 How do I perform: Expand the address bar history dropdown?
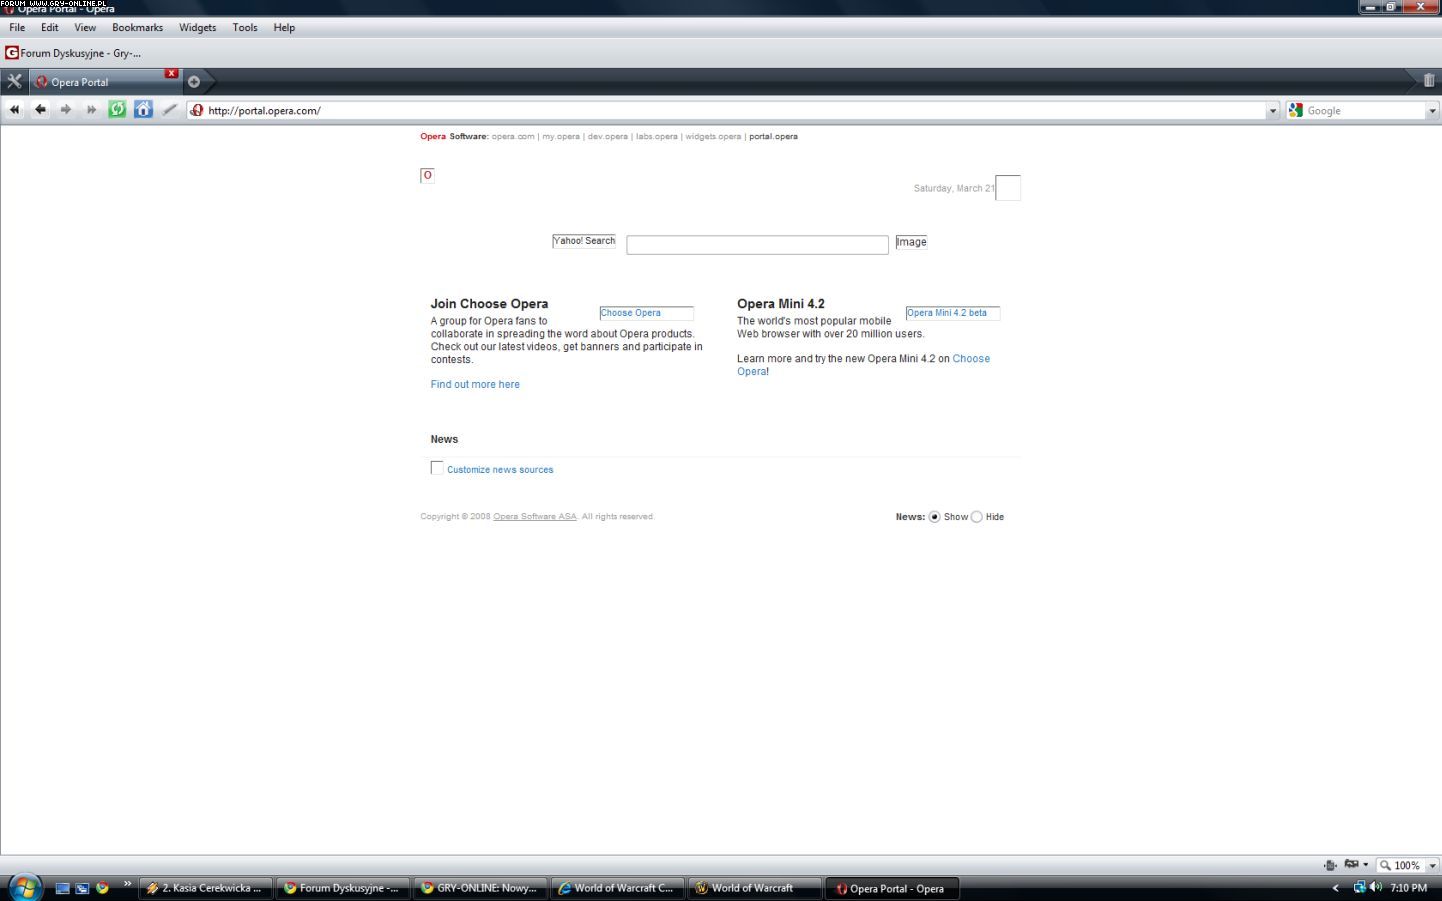click(1272, 111)
